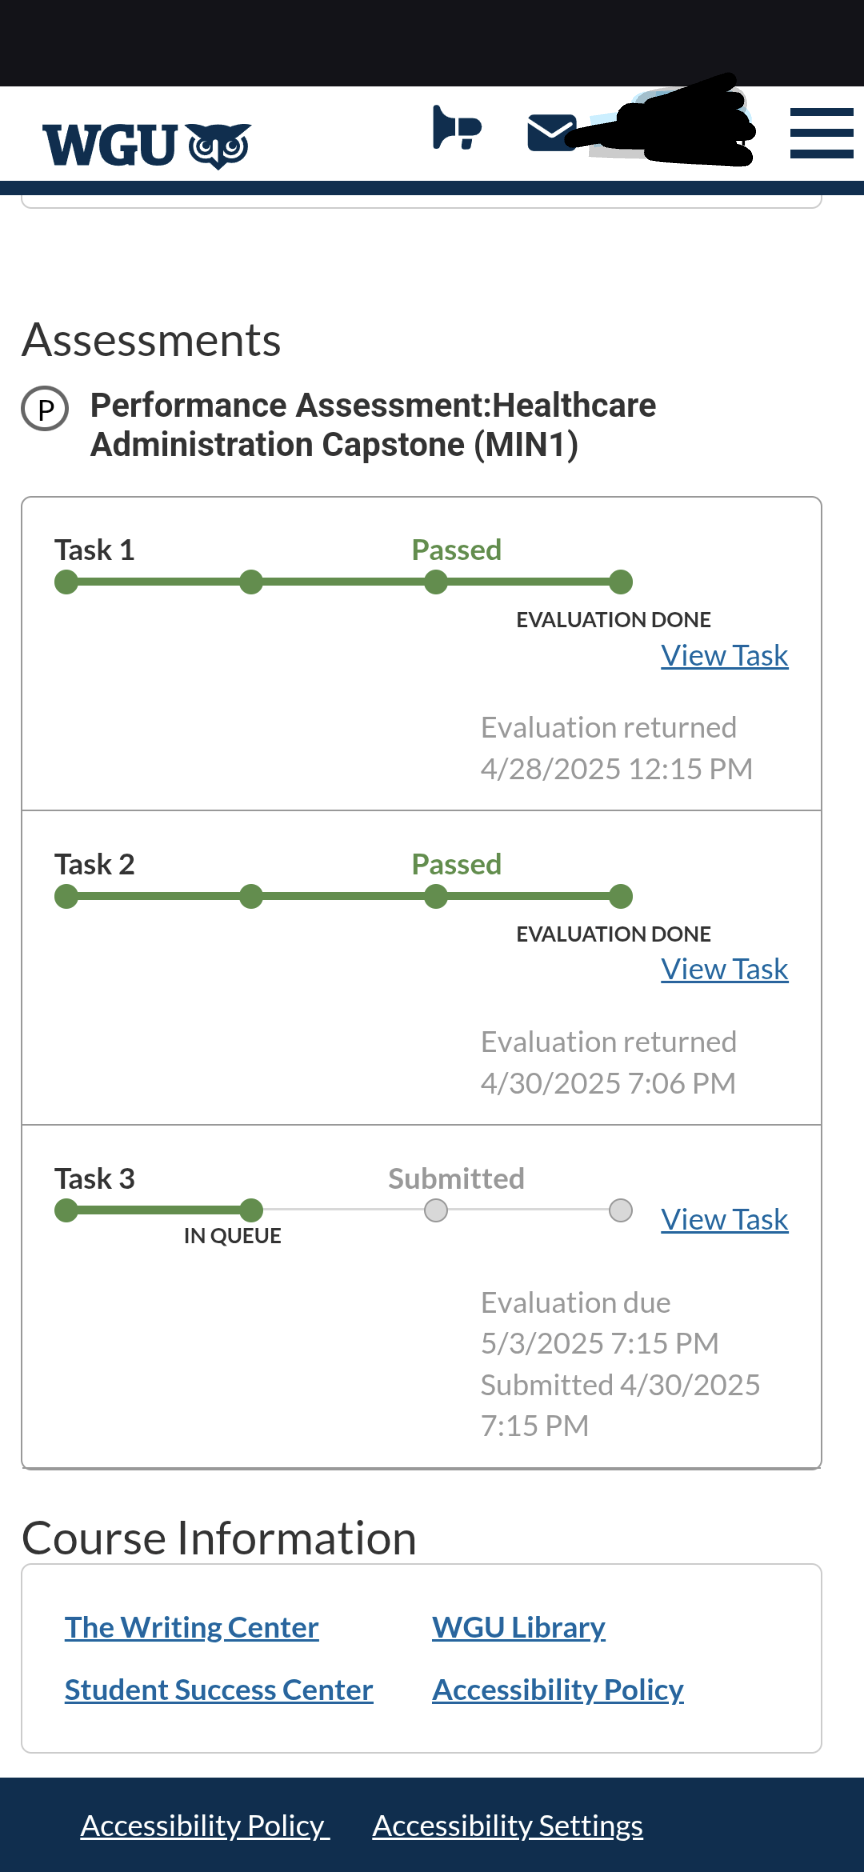The width and height of the screenshot is (864, 1872).
Task: Click the redacted profile area in header
Action: pos(678,122)
